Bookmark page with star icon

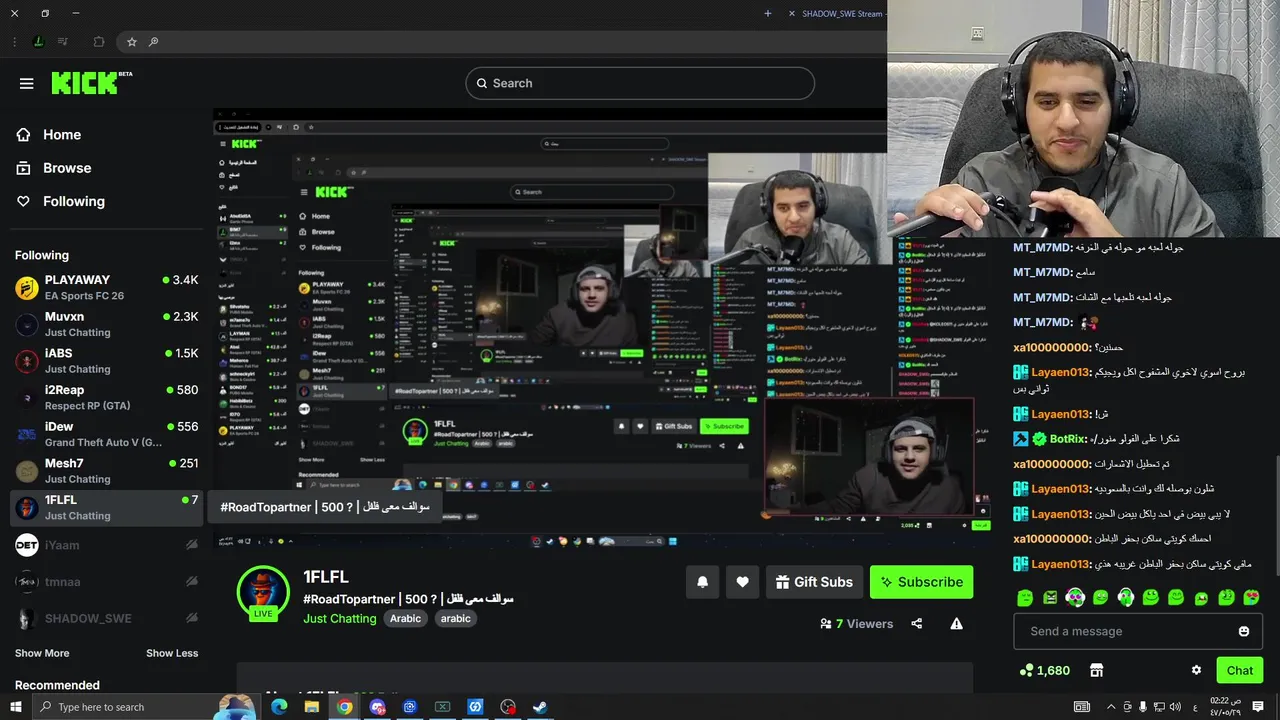(132, 42)
